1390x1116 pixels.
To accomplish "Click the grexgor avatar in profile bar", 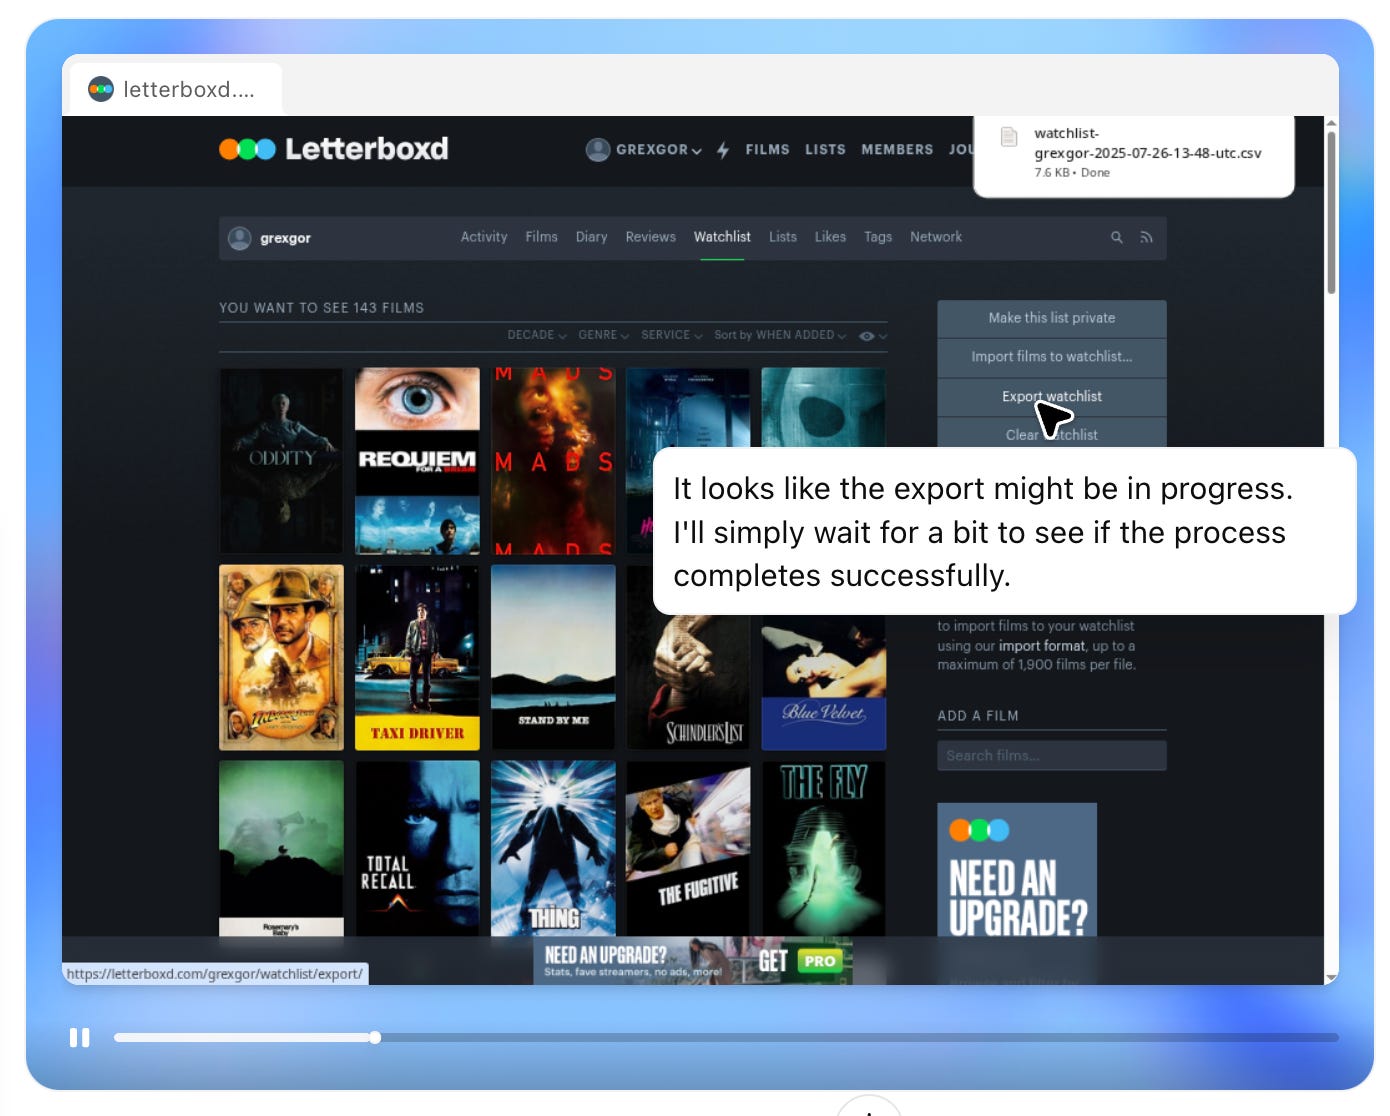I will point(239,238).
